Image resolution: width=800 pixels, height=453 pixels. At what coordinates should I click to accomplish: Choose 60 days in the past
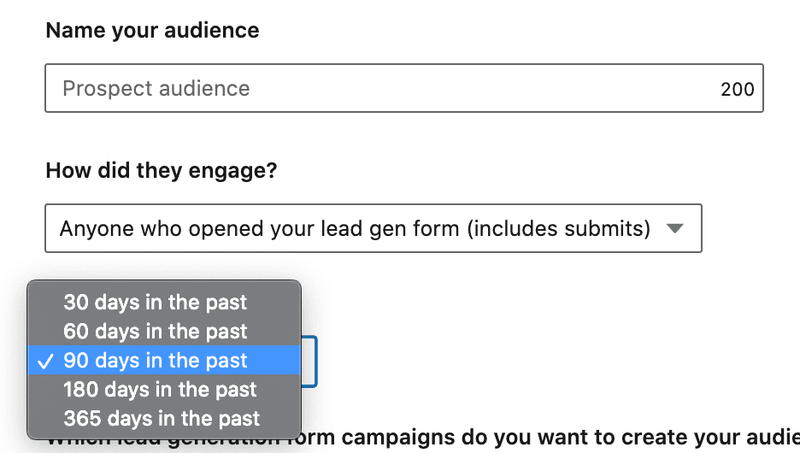[155, 331]
